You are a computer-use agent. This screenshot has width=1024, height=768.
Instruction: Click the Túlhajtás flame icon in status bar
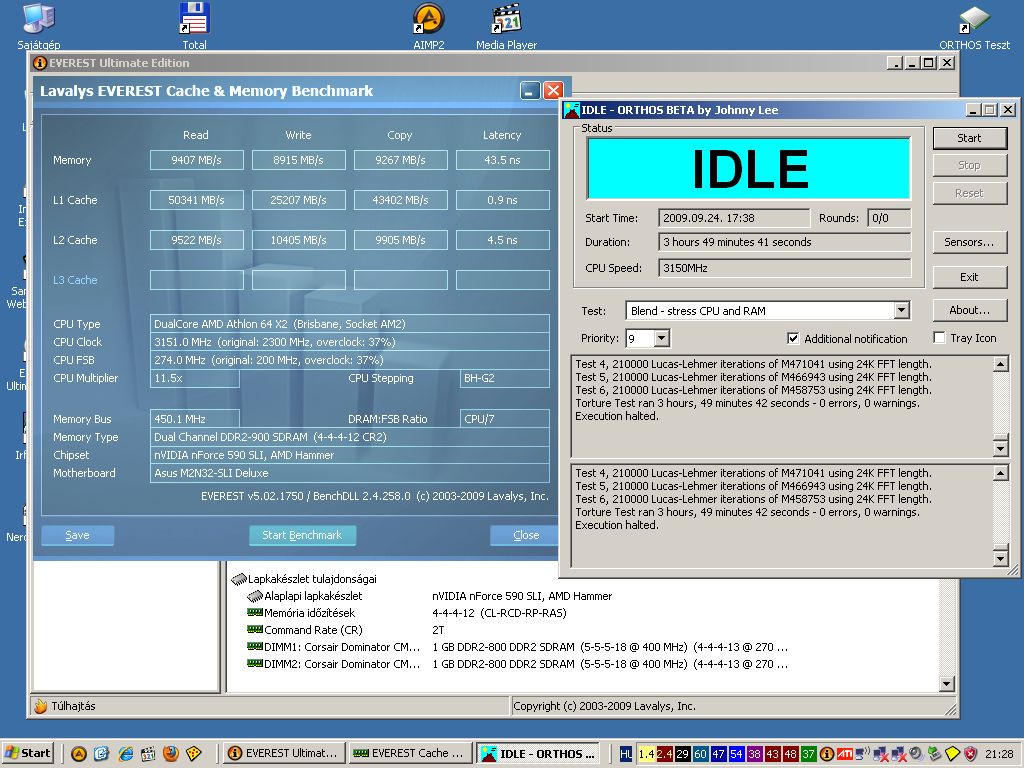tap(40, 706)
